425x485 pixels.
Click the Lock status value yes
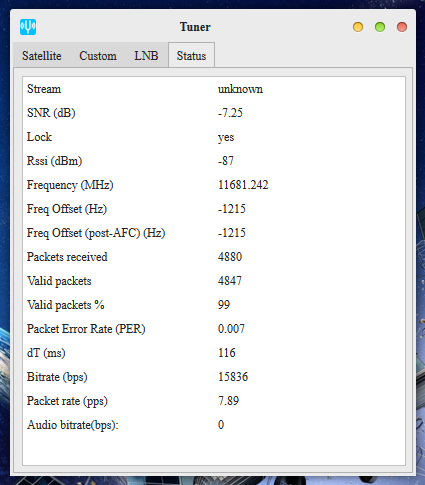pos(226,137)
